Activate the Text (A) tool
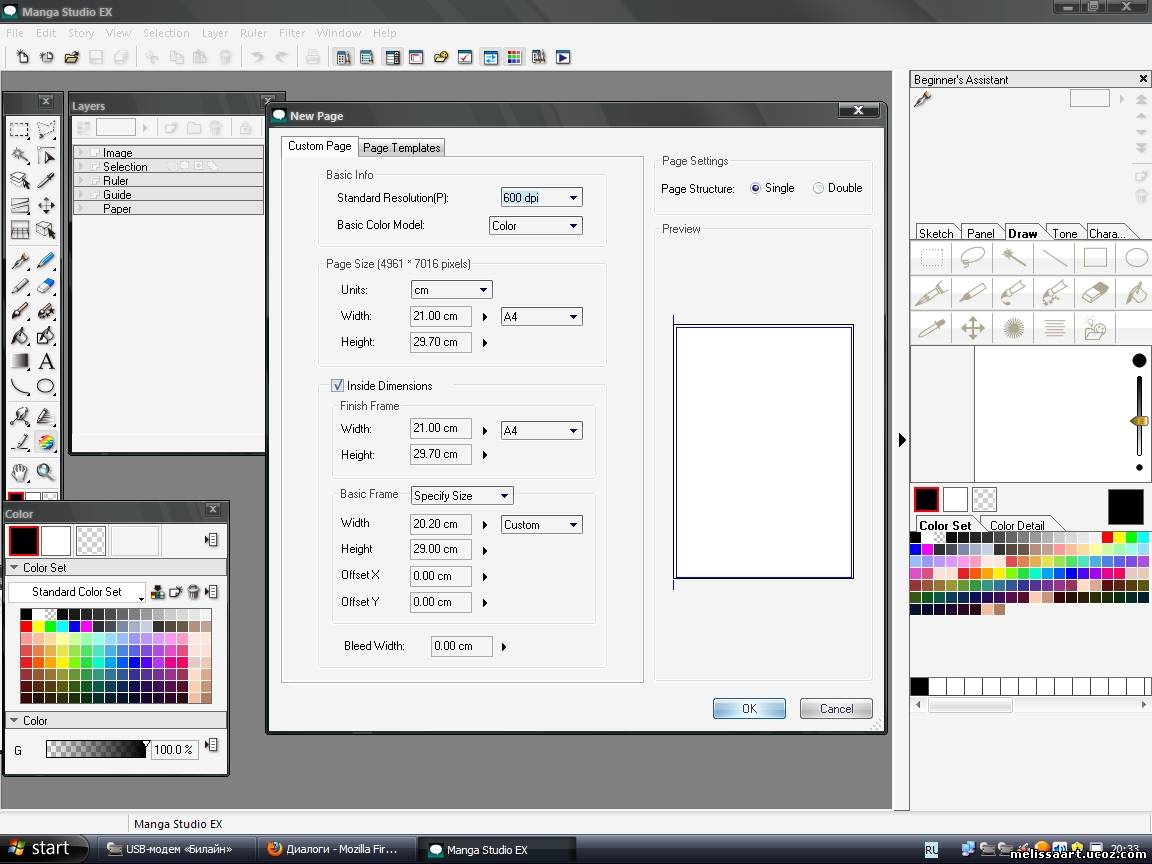The image size is (1152, 864). point(46,361)
